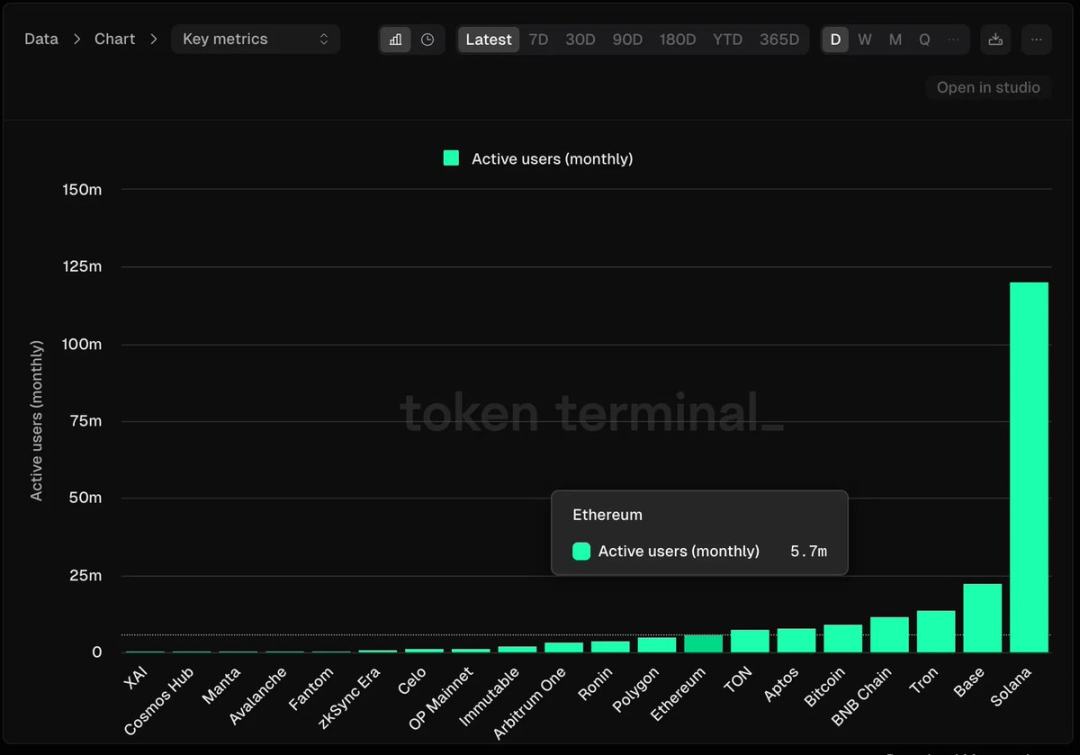1080x755 pixels.
Task: Switch to time series clock icon
Action: coord(428,39)
